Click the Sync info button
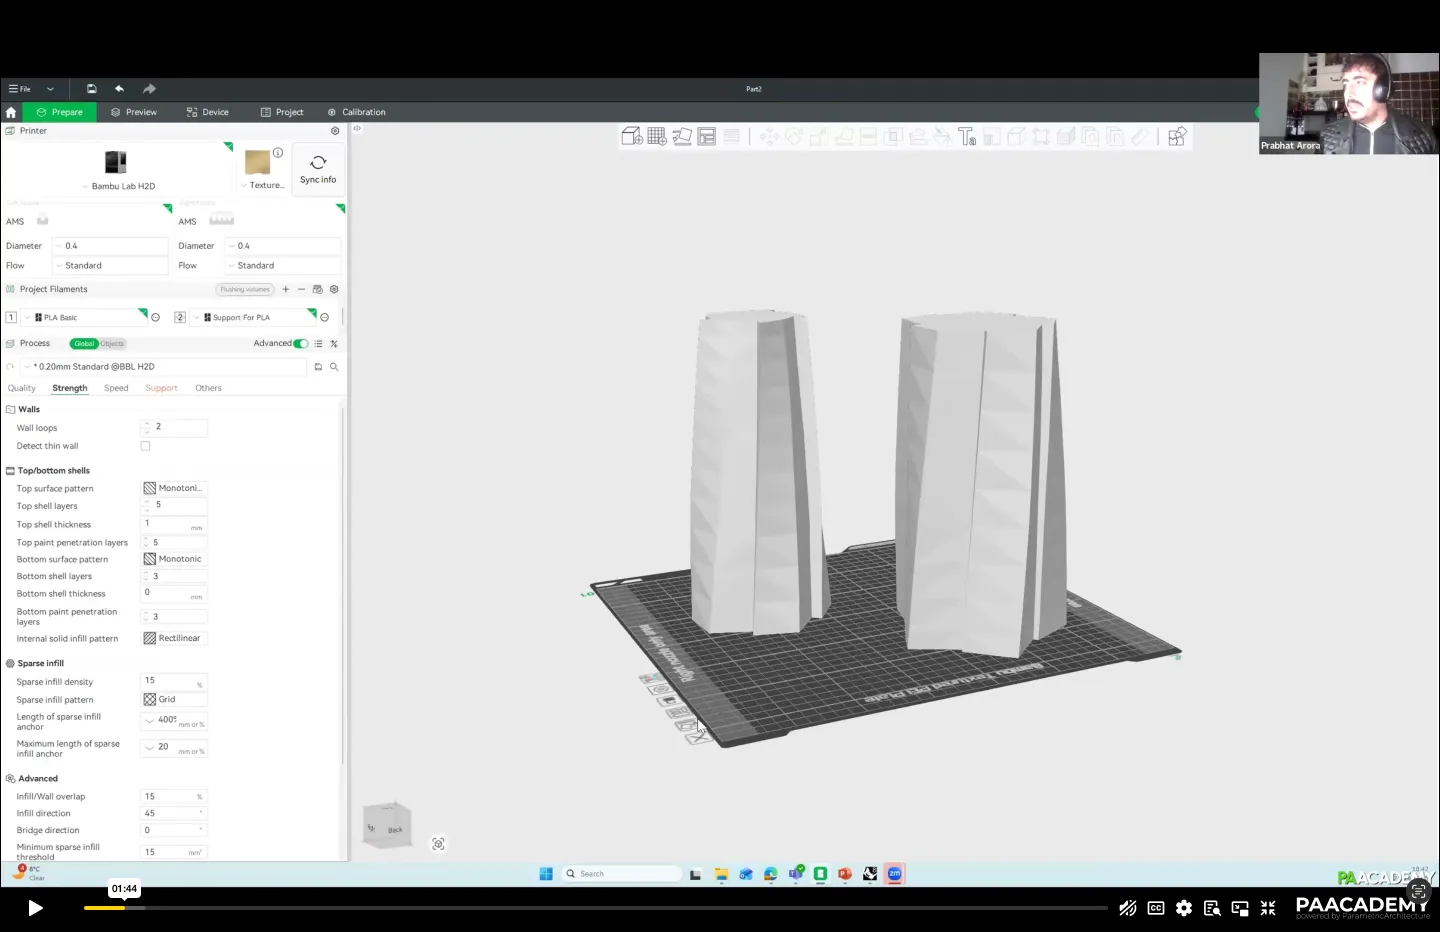Viewport: 1440px width, 932px height. click(318, 169)
